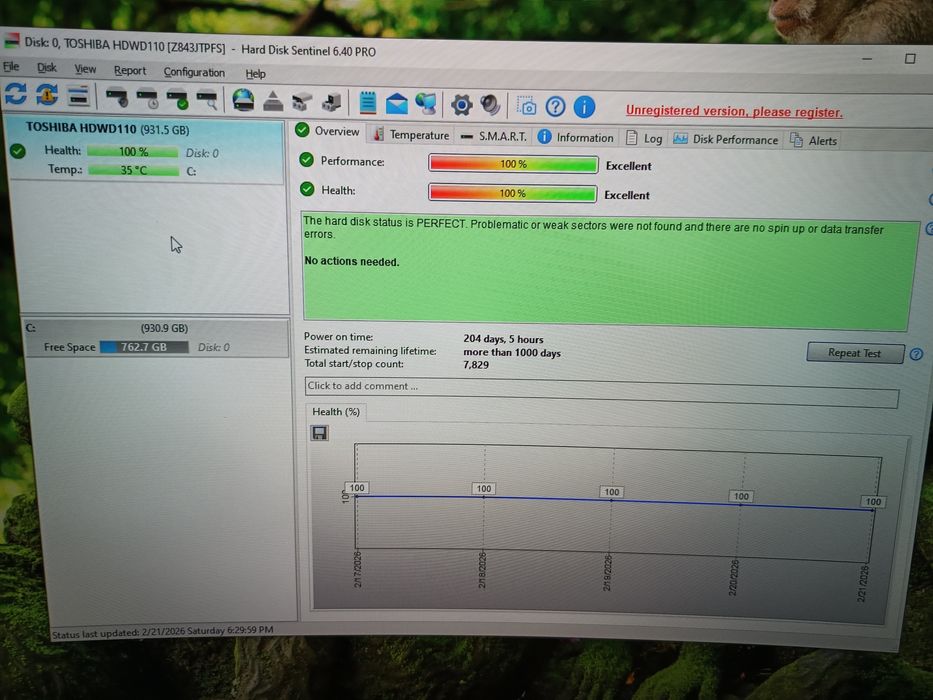Click the camera screenshot icon
Image resolution: width=933 pixels, height=700 pixels.
tap(526, 106)
